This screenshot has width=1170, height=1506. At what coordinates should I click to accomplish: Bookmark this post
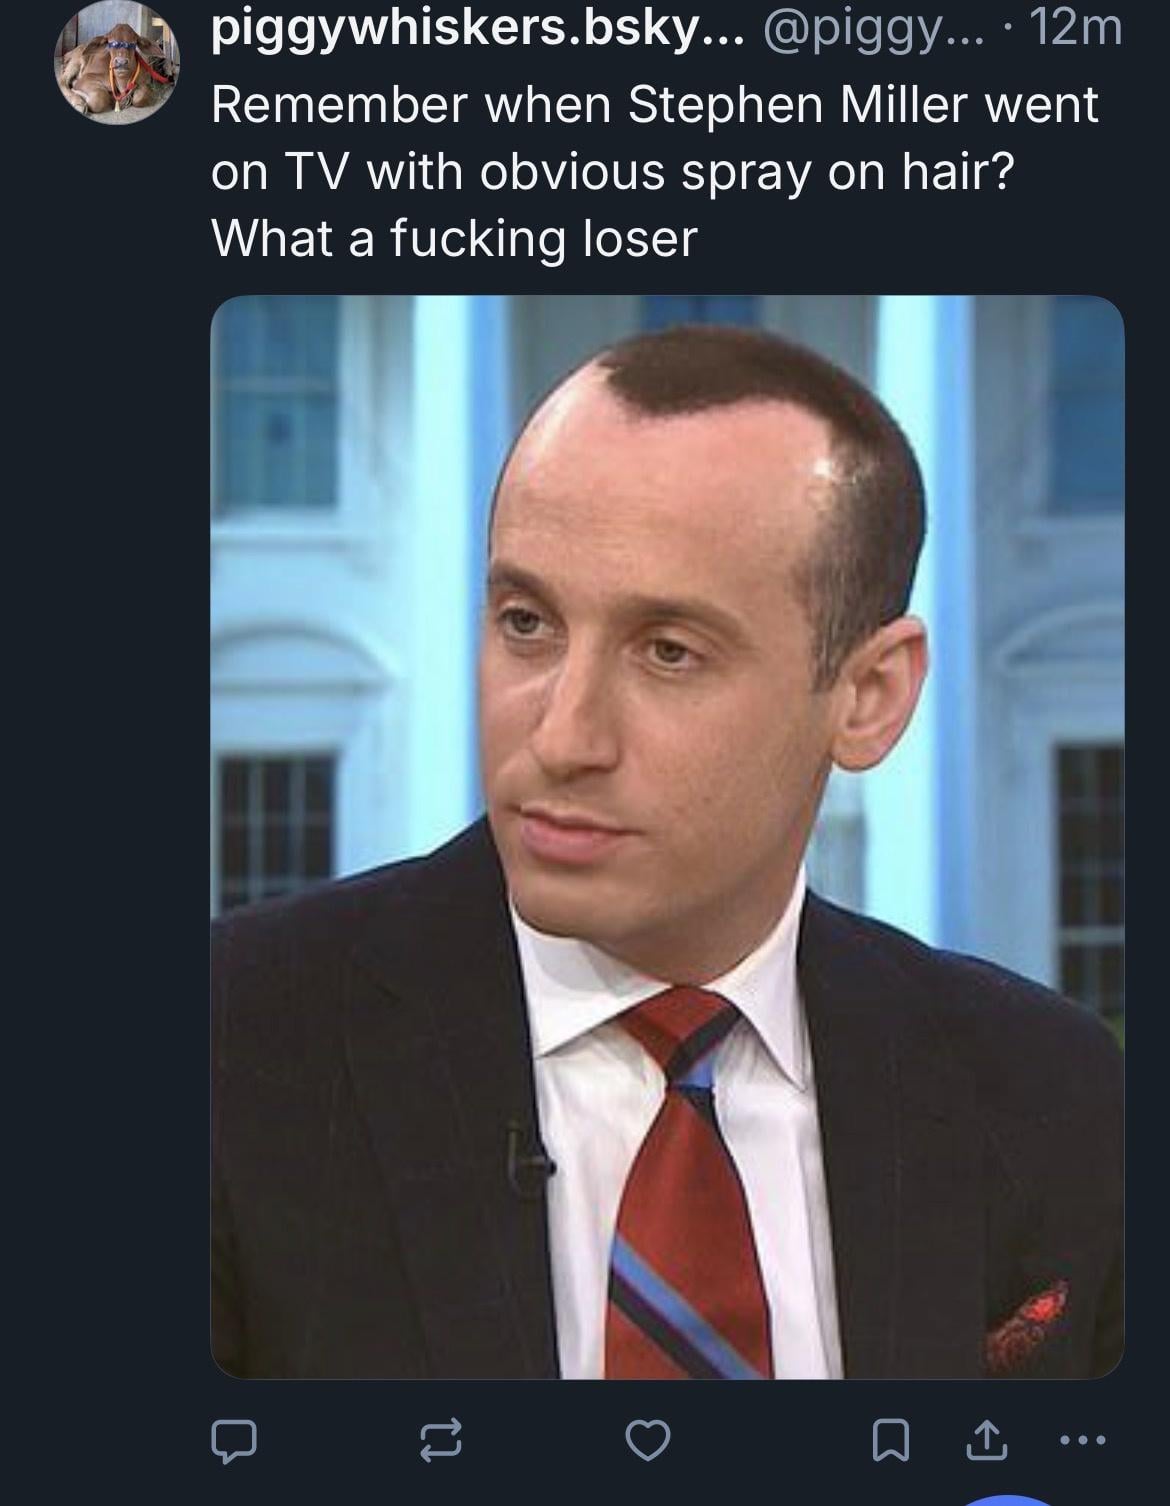coord(889,1441)
